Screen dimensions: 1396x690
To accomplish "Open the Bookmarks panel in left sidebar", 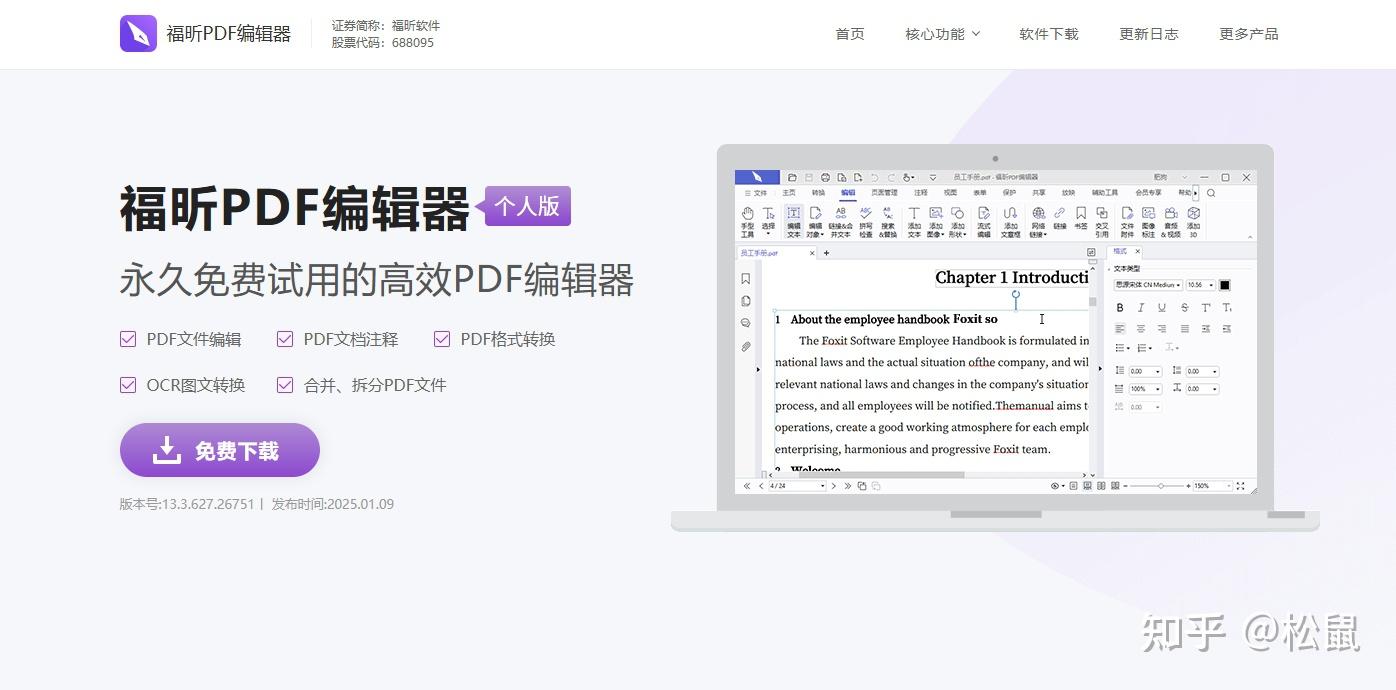I will pos(746,279).
